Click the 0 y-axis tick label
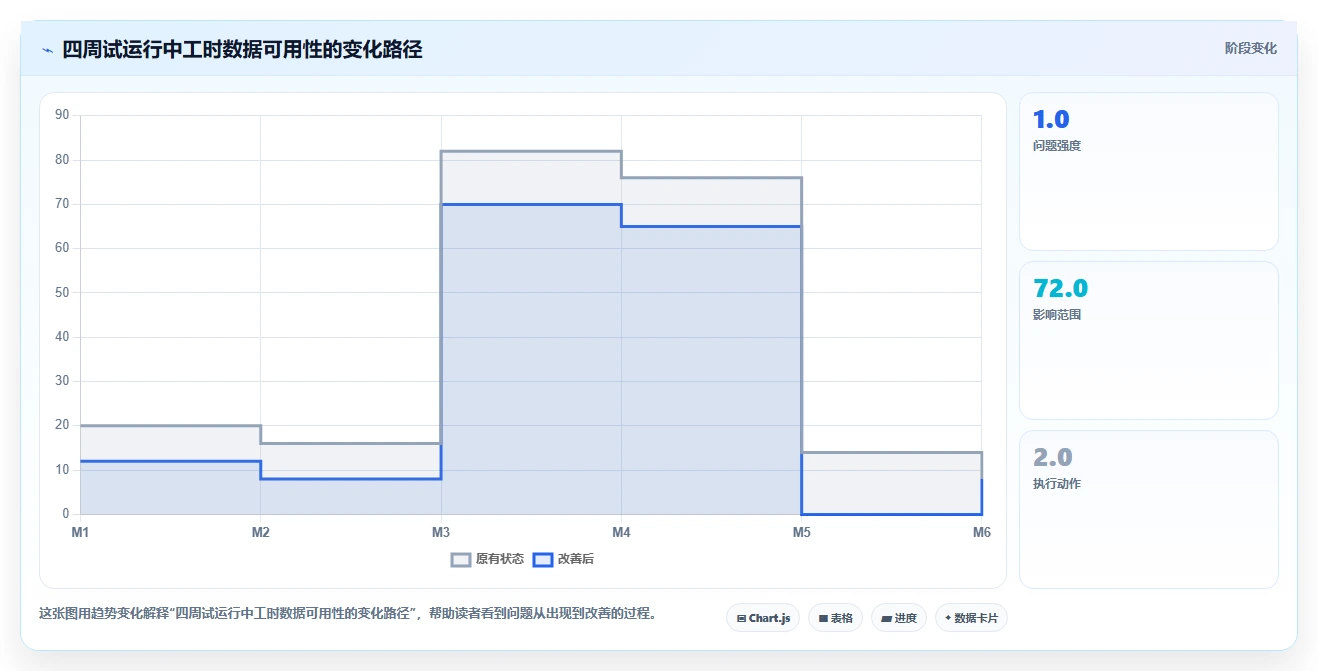Image resolution: width=1318 pixels, height=671 pixels. (x=65, y=514)
